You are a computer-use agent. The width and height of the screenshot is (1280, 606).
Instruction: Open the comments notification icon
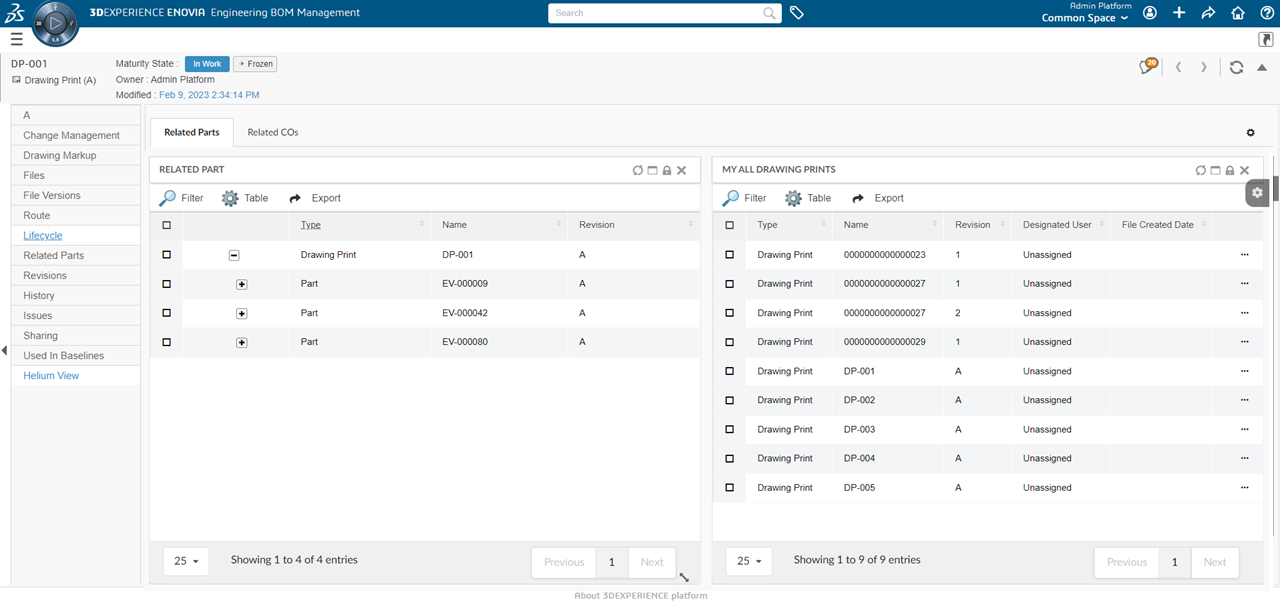(x=1147, y=67)
